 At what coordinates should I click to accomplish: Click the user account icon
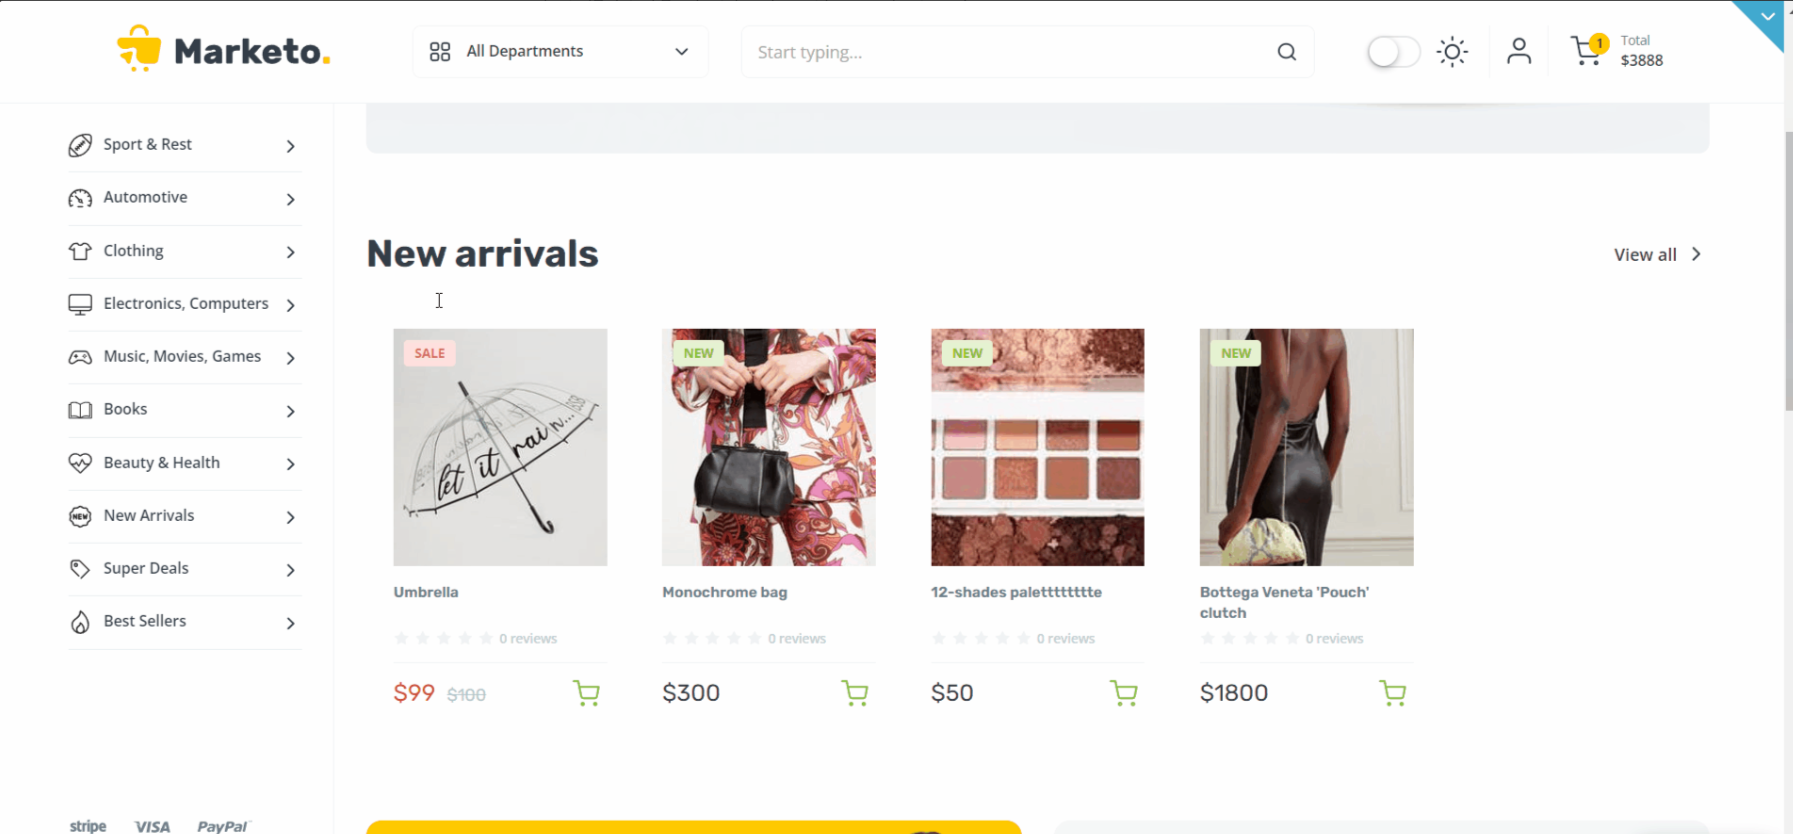1519,51
